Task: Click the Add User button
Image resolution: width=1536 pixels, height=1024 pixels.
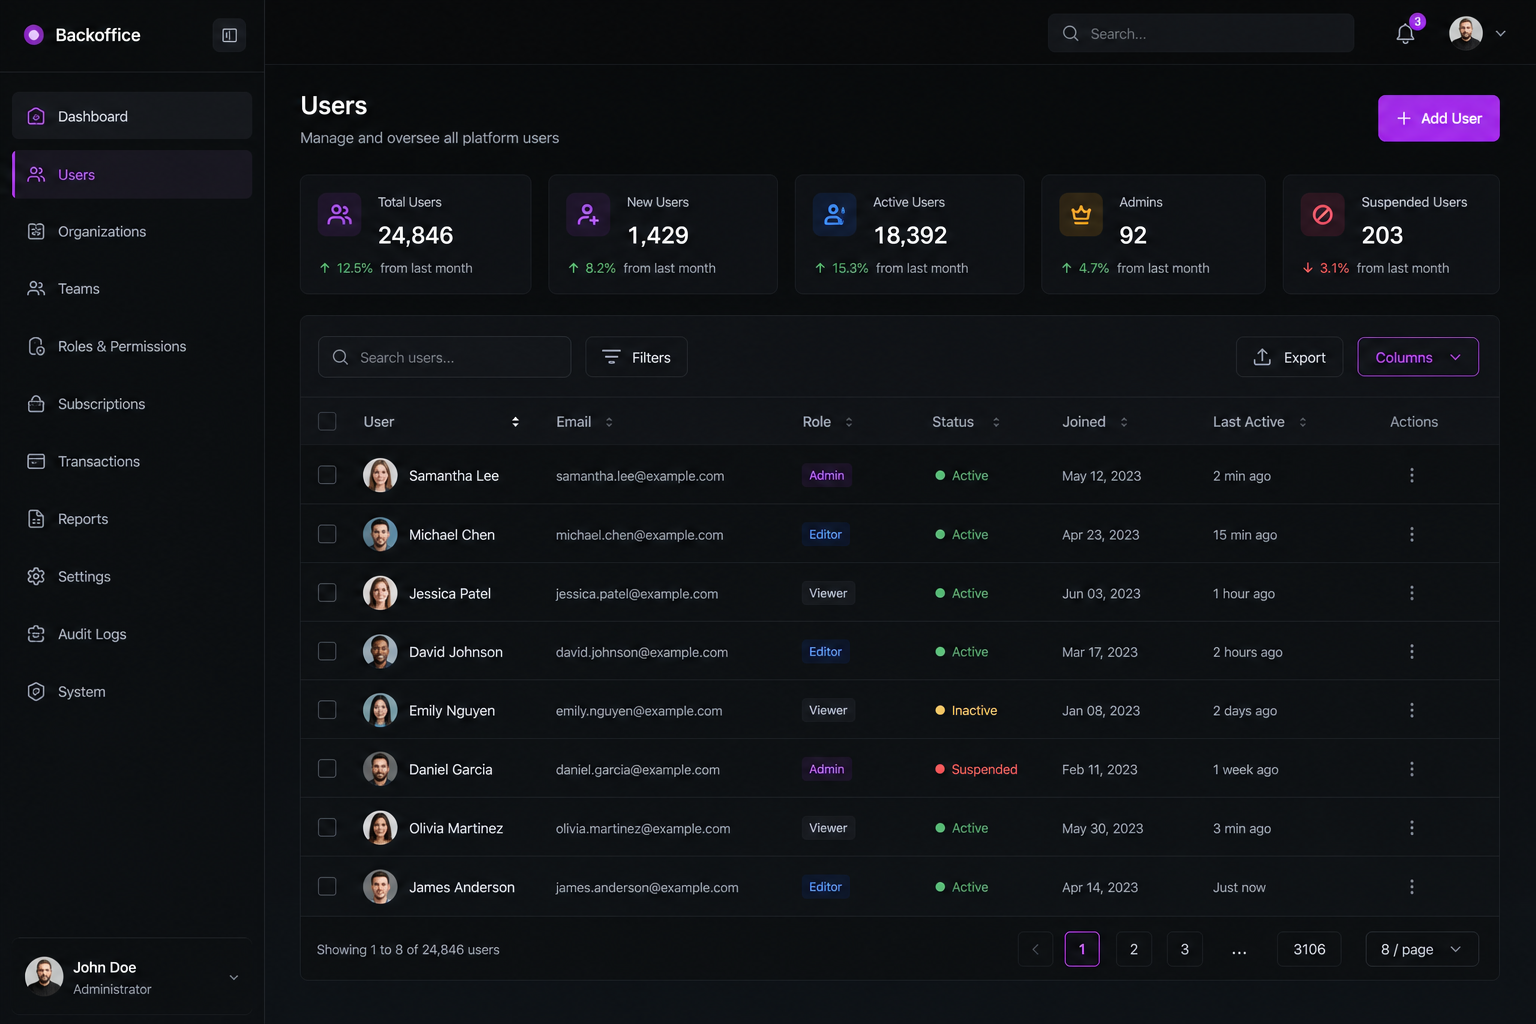Action: 1438,118
